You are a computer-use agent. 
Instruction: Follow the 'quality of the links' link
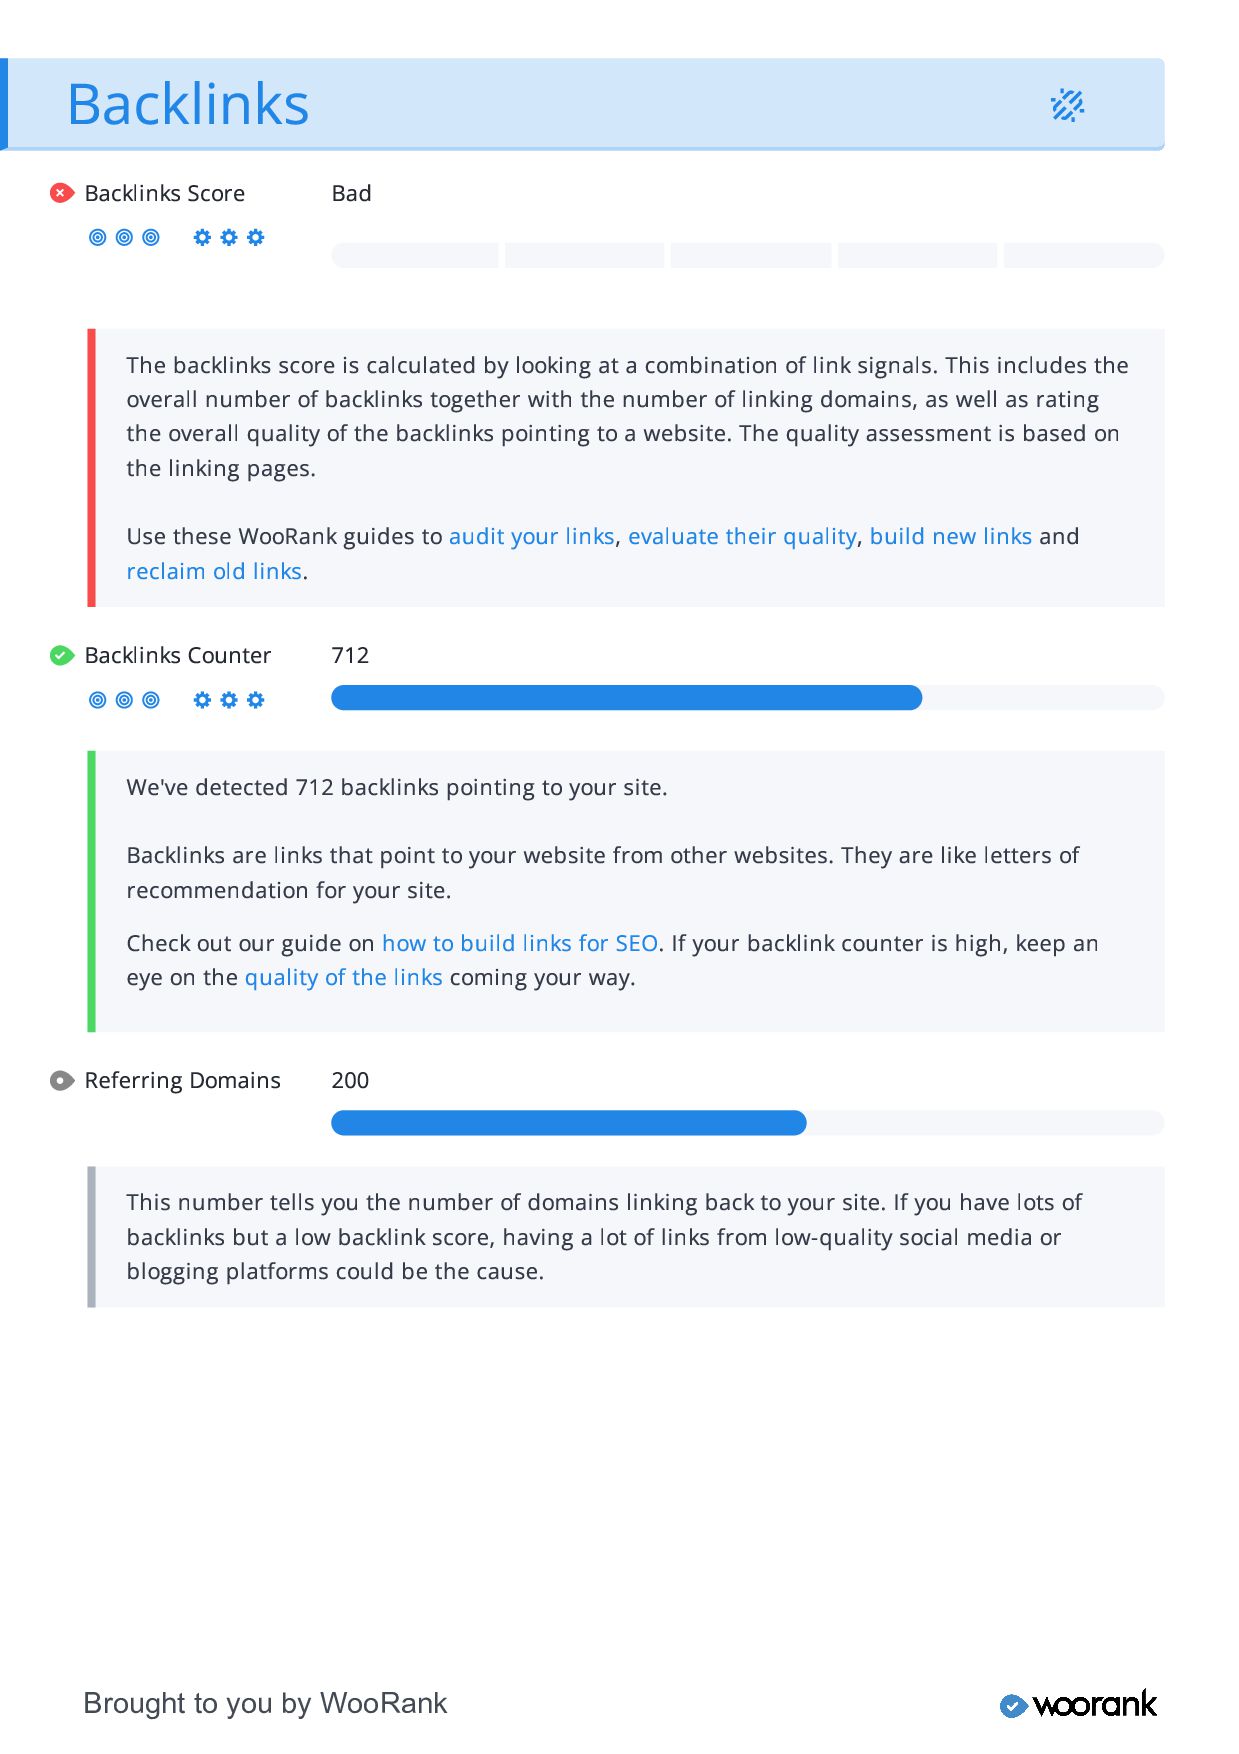[343, 977]
